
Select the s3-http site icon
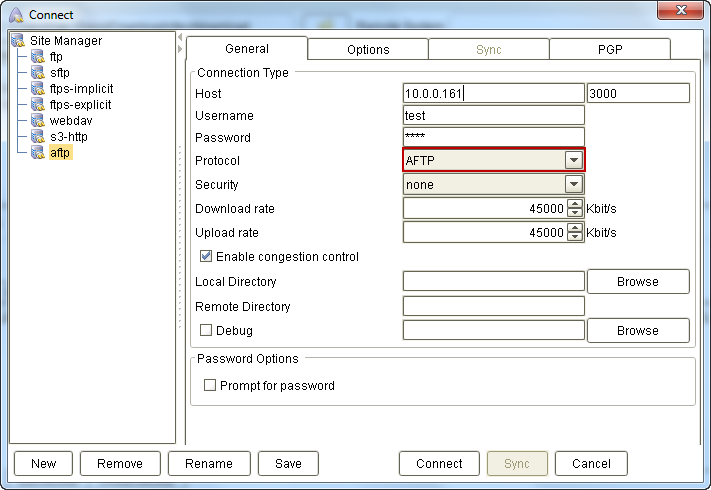click(x=39, y=137)
